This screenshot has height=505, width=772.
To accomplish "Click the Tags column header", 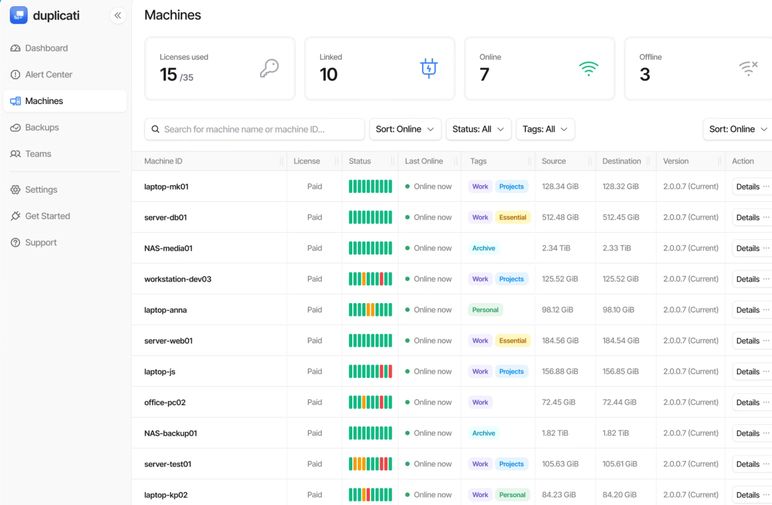I will click(x=478, y=161).
